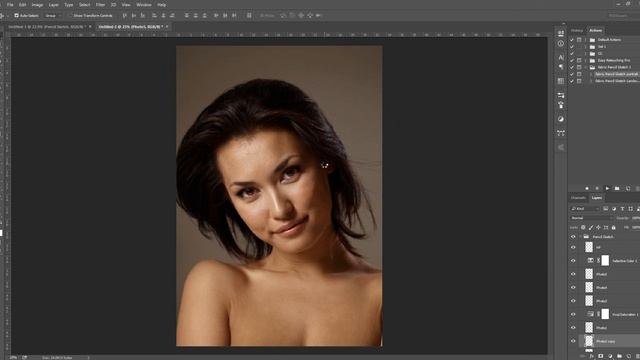Click the Lock all padlock icon
This screenshot has height=360, width=640.
(613, 227)
